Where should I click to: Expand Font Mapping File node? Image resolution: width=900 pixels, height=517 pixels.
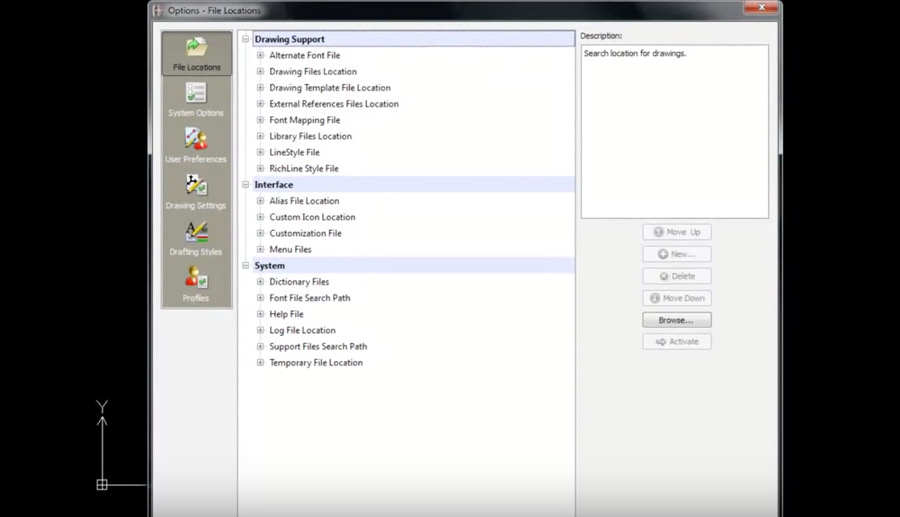click(261, 120)
